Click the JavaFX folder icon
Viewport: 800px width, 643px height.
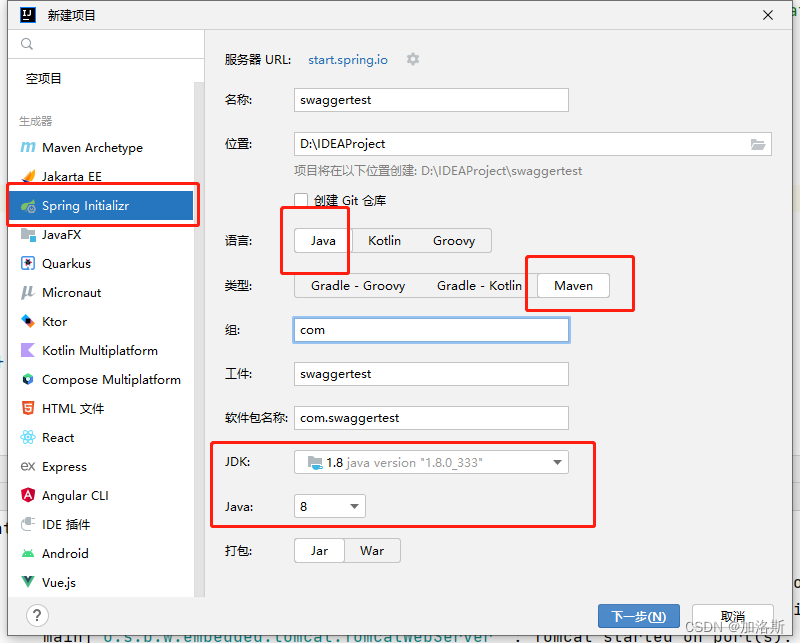click(x=28, y=235)
